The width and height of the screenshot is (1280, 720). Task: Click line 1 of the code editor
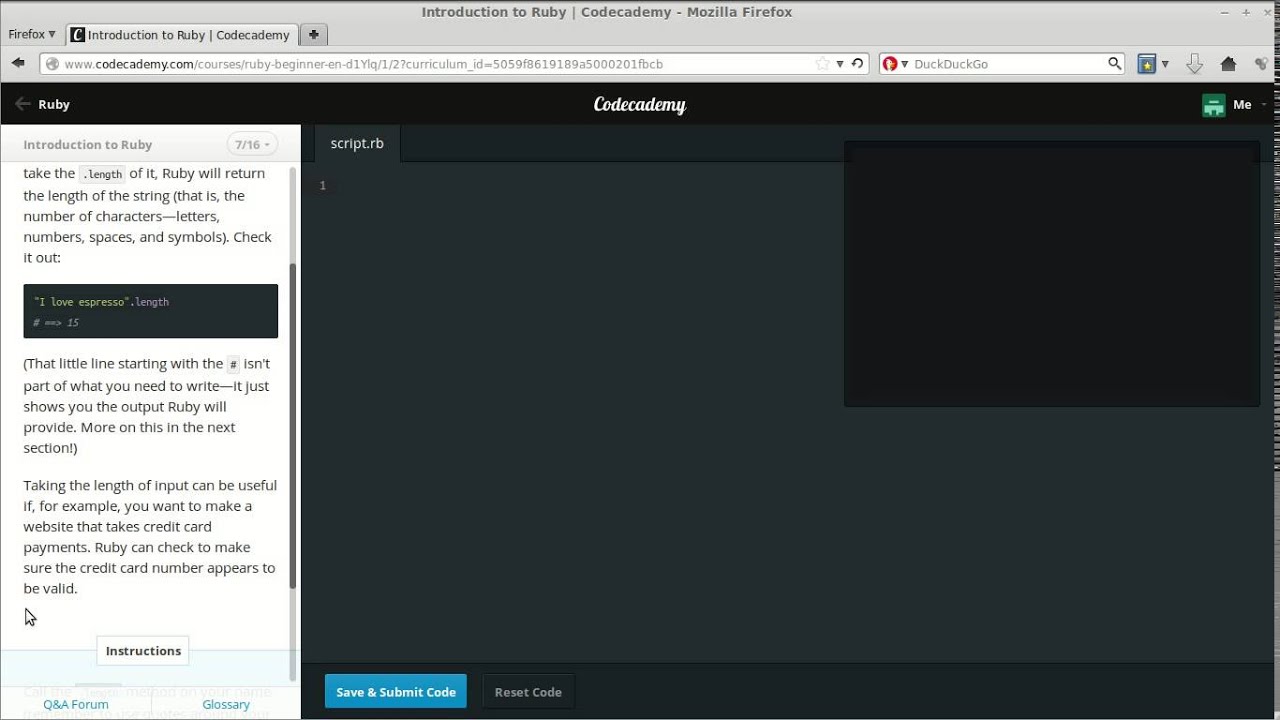tap(590, 185)
